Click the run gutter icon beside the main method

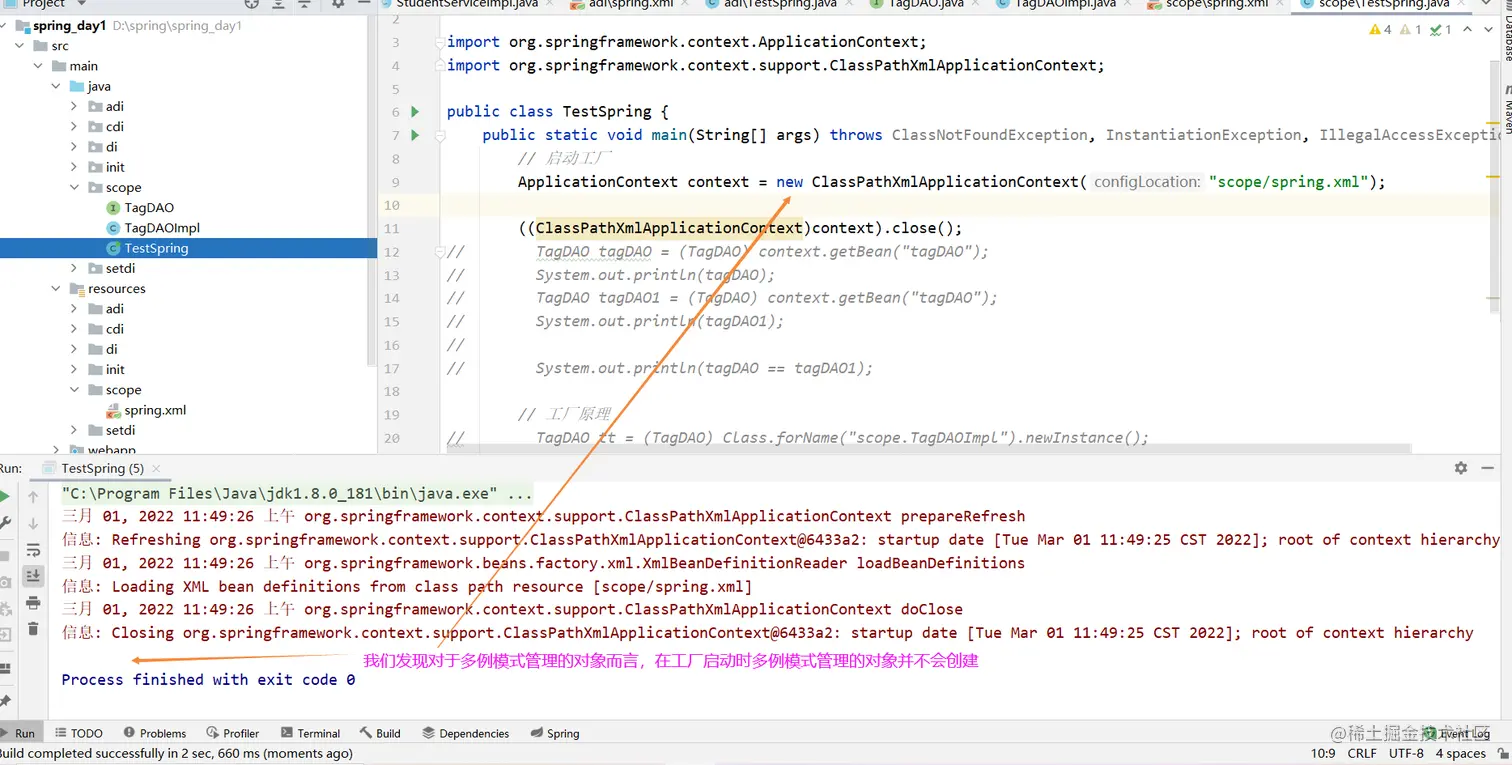tap(415, 135)
